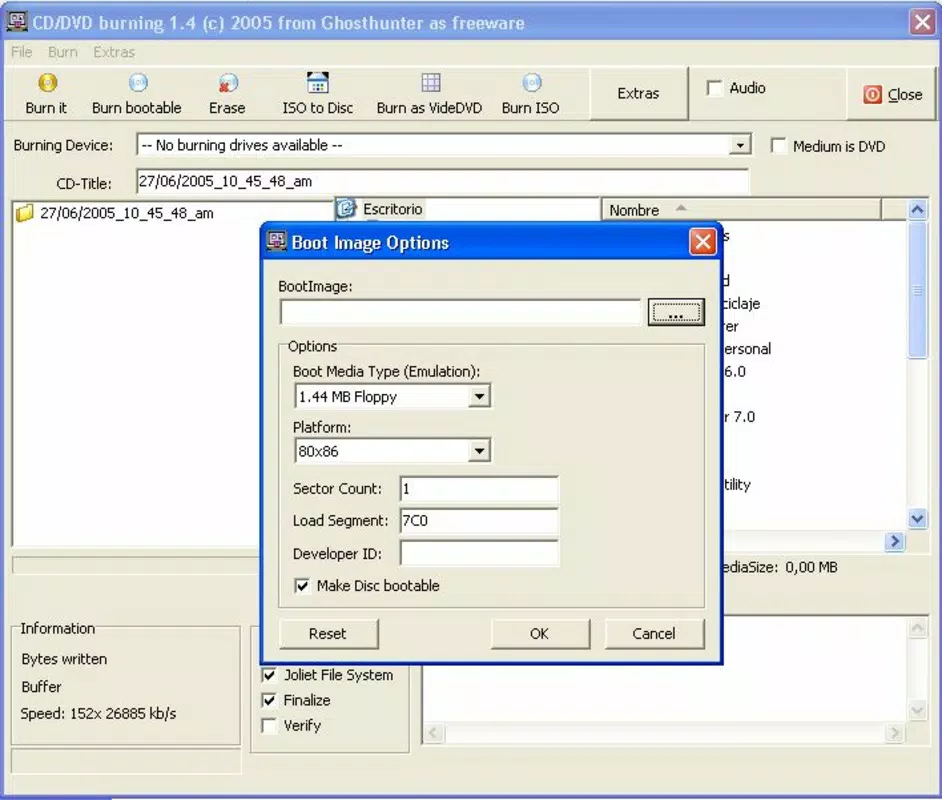The width and height of the screenshot is (942, 800).
Task: Click the Burn ISO disc icon
Action: [532, 82]
